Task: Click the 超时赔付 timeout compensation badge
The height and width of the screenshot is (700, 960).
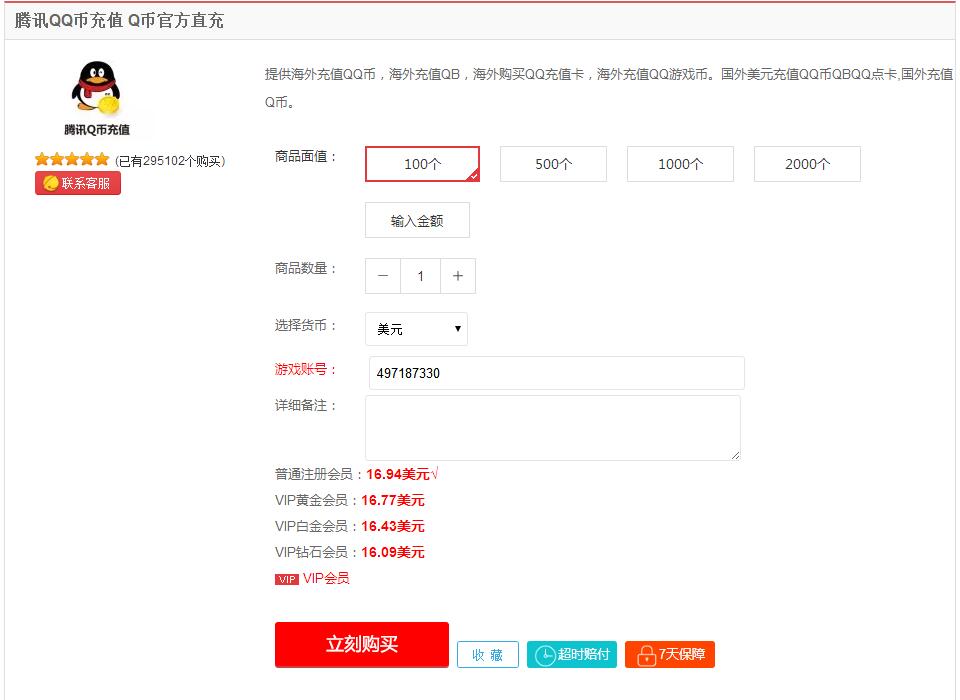Action: click(572, 654)
